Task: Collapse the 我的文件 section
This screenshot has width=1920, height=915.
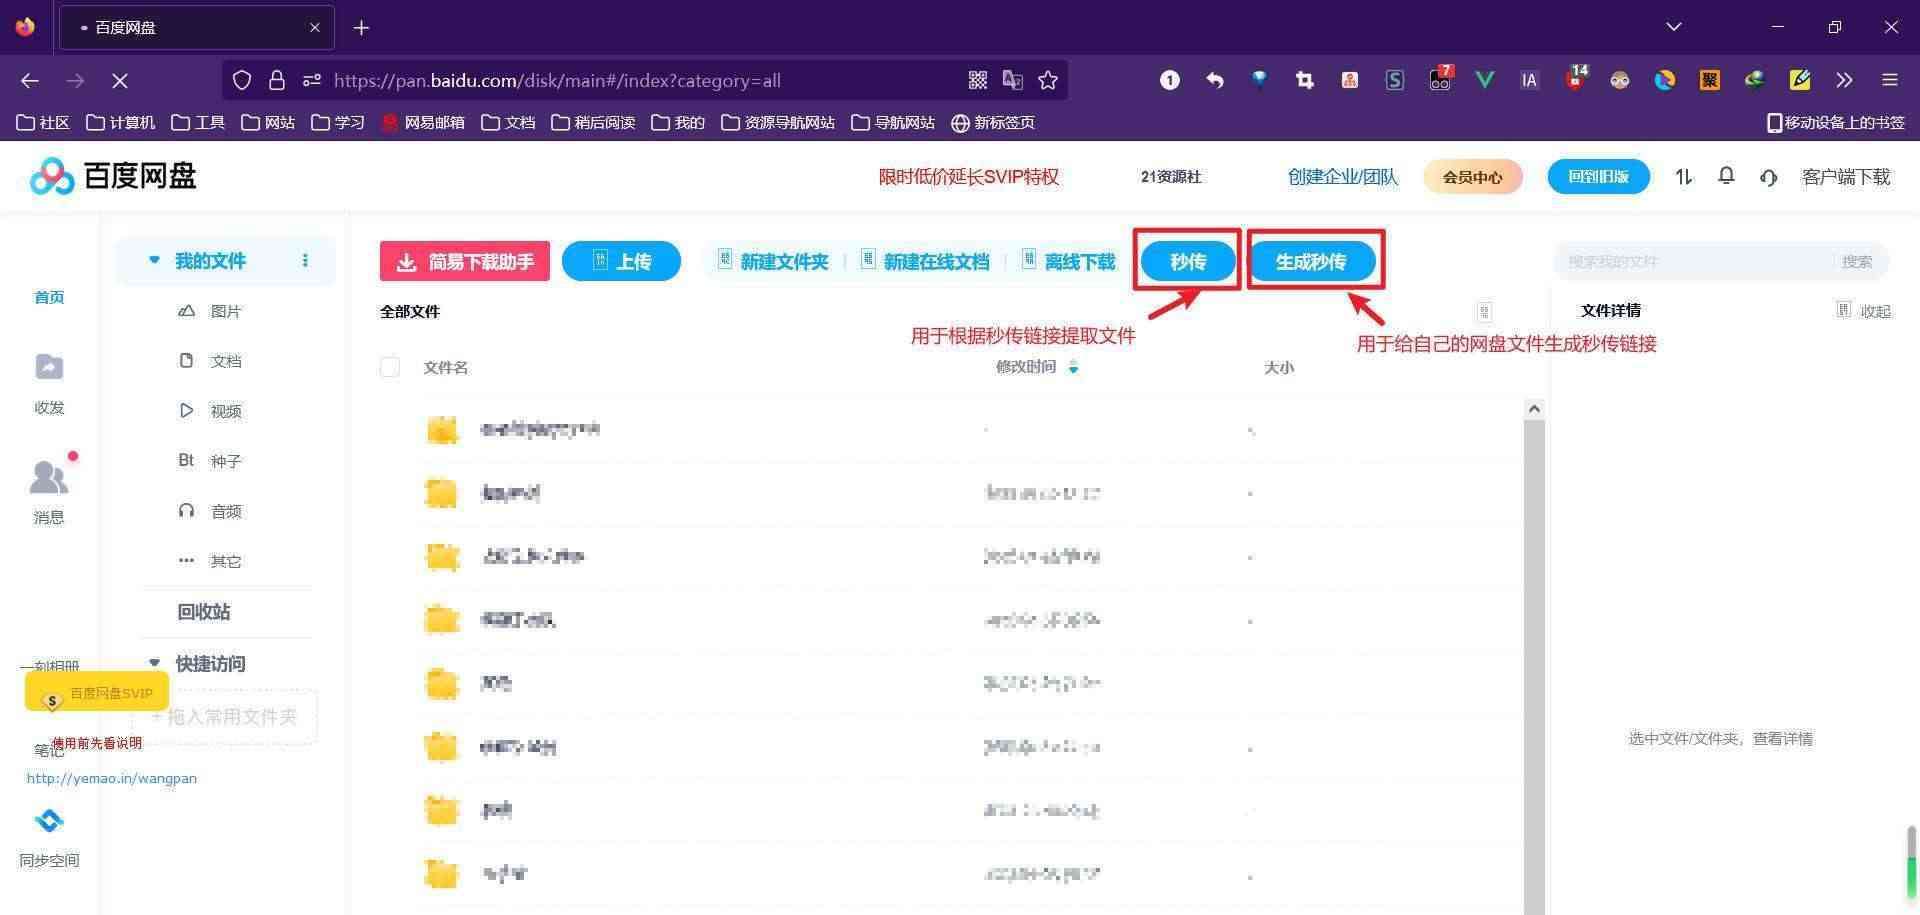Action: (x=154, y=260)
